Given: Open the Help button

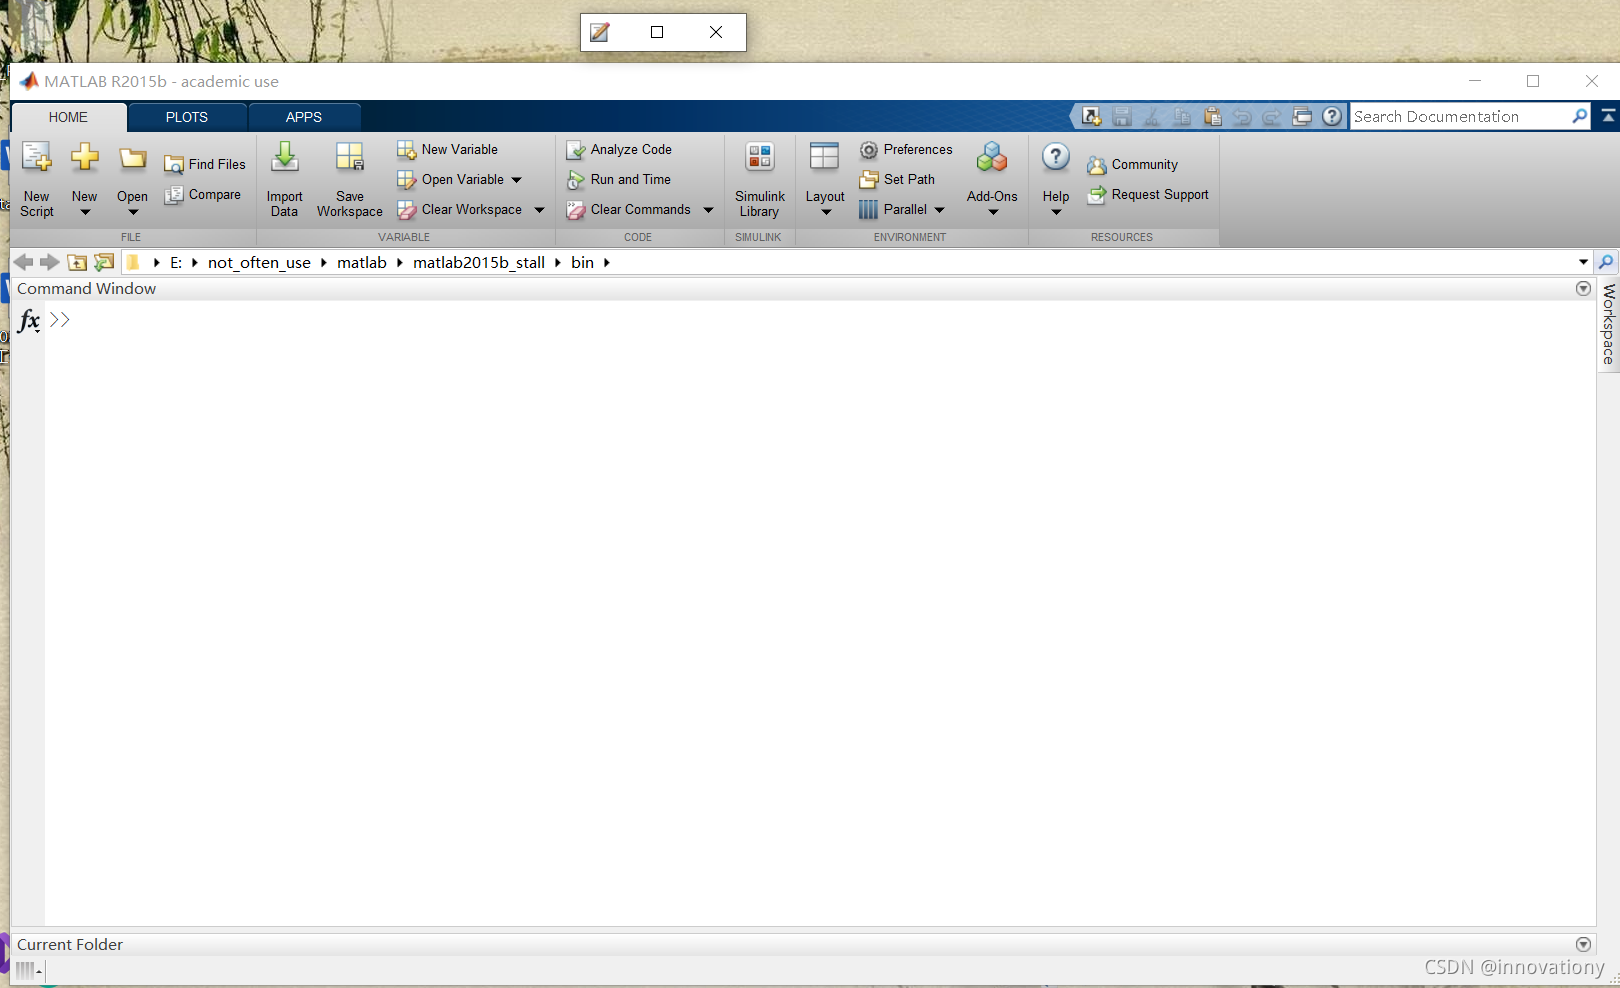Looking at the screenshot, I should click(x=1056, y=179).
